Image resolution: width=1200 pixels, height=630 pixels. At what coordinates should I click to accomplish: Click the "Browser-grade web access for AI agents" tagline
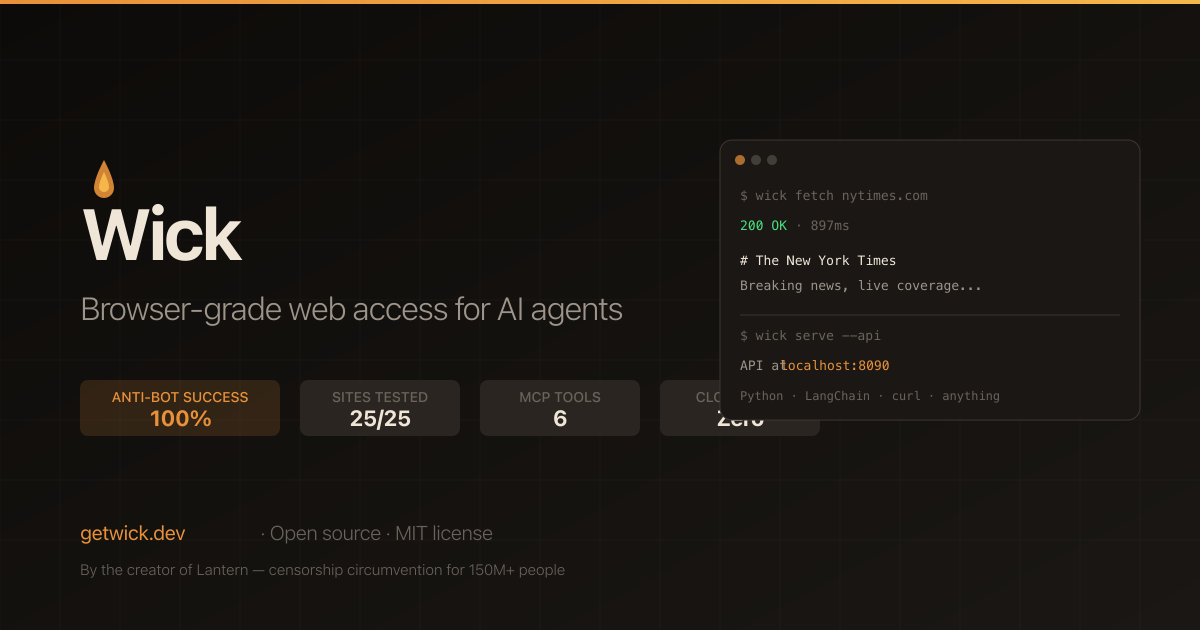351,310
